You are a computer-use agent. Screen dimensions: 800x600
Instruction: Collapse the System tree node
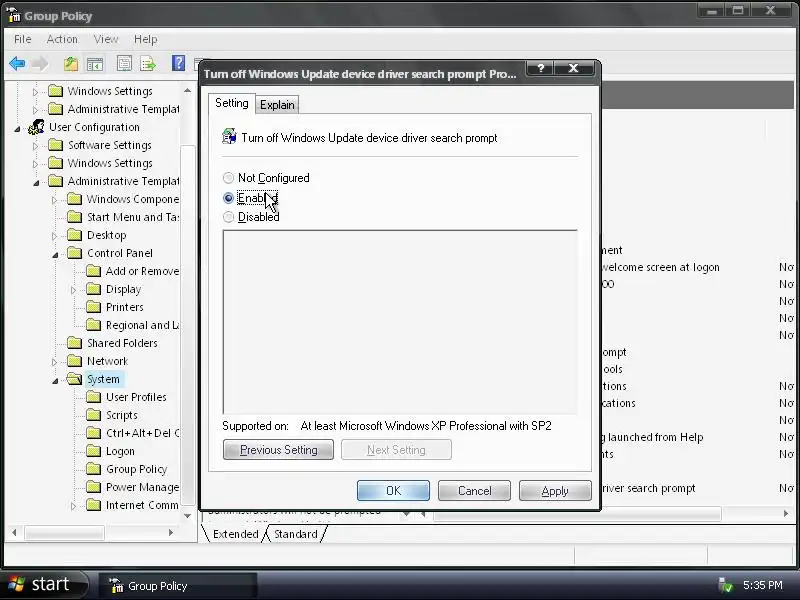55,380
